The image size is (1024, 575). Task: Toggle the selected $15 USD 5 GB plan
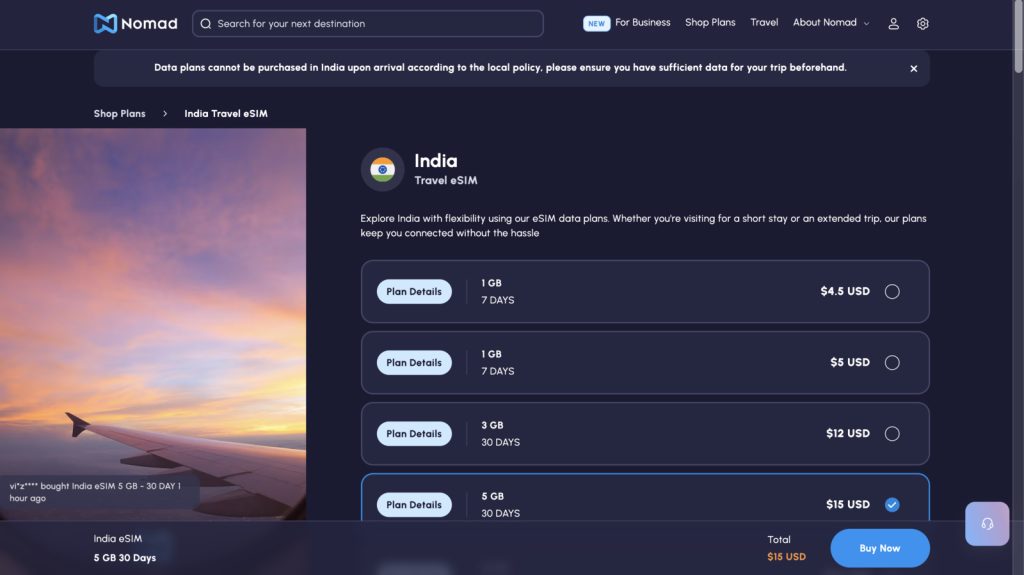point(892,505)
